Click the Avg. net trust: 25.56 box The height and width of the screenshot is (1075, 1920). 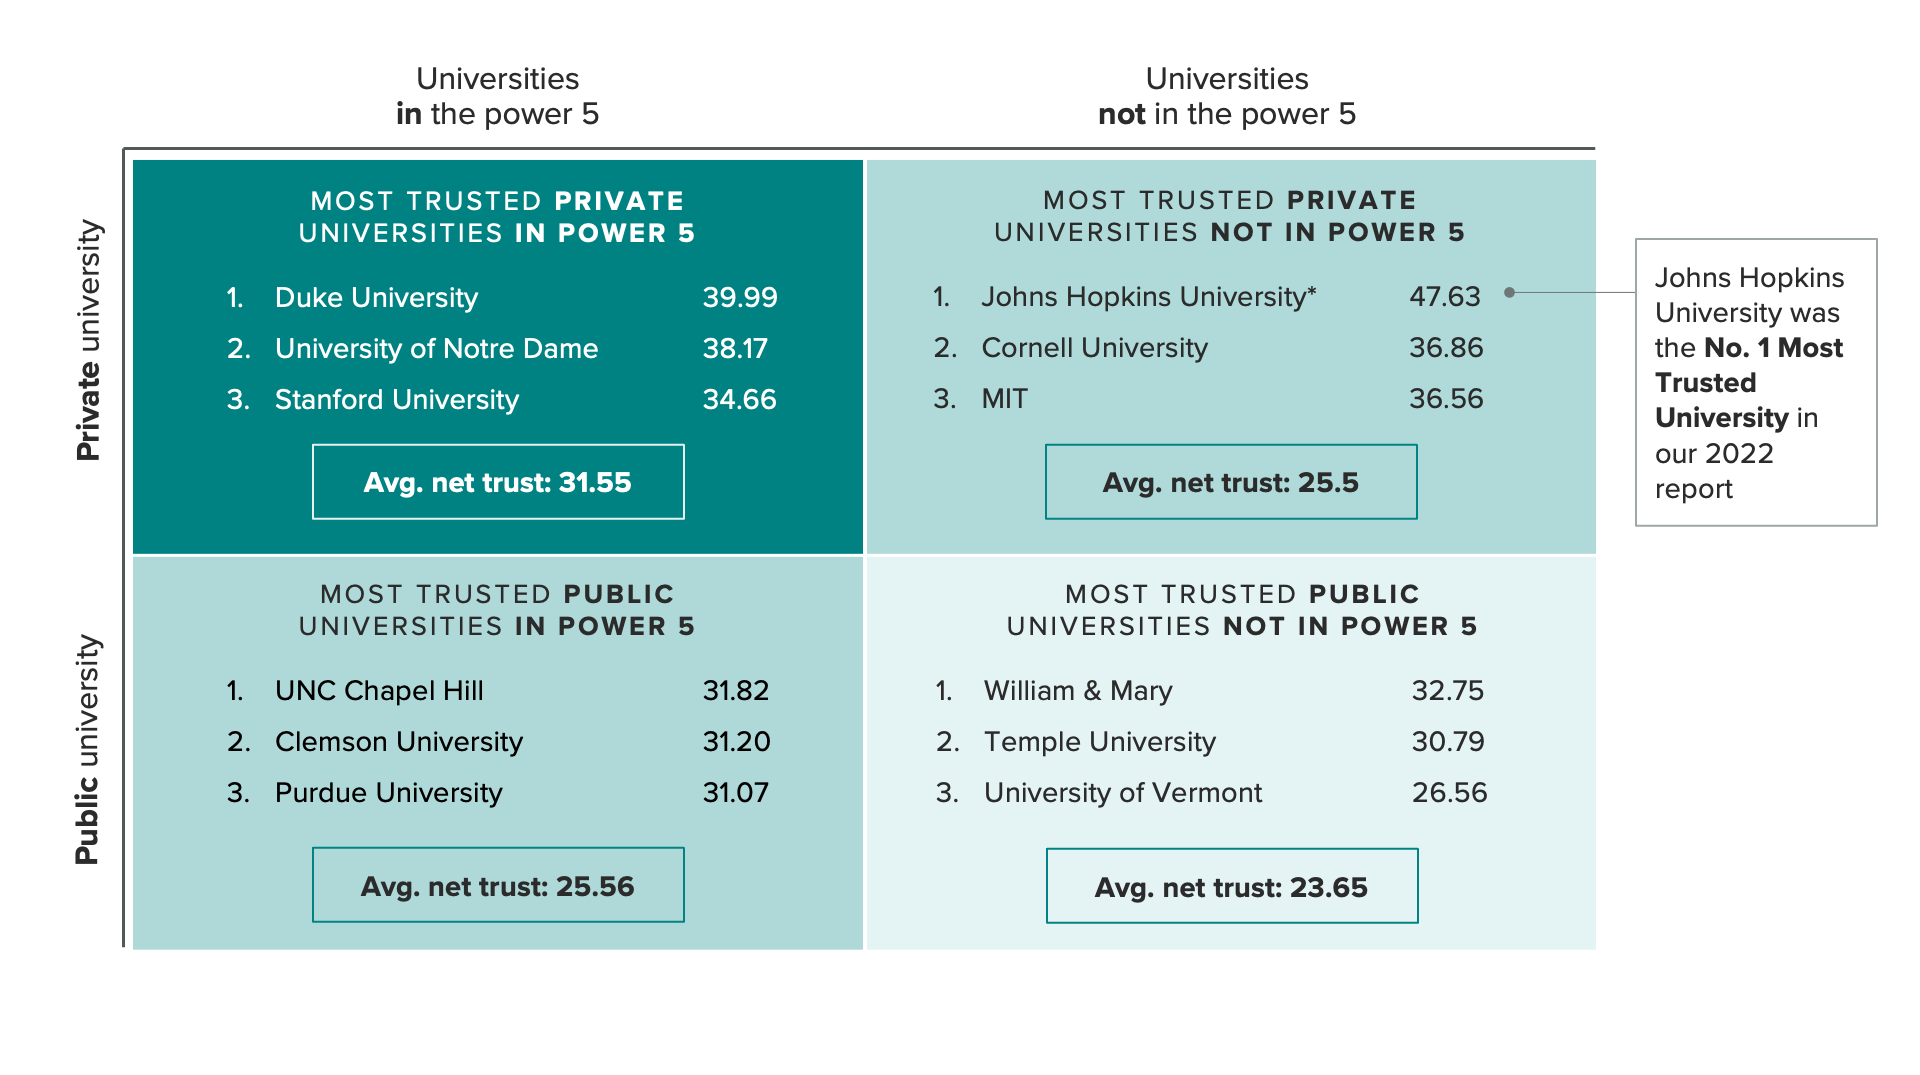(498, 886)
